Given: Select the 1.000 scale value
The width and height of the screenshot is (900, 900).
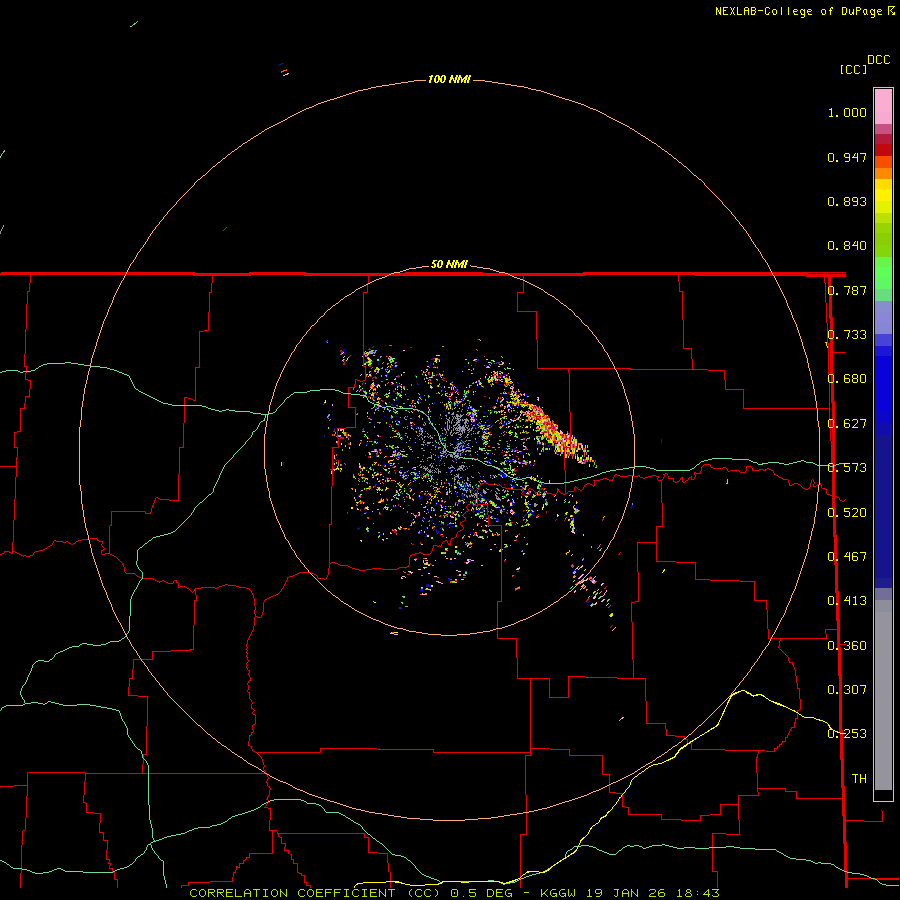Looking at the screenshot, I should pyautogui.click(x=847, y=112).
